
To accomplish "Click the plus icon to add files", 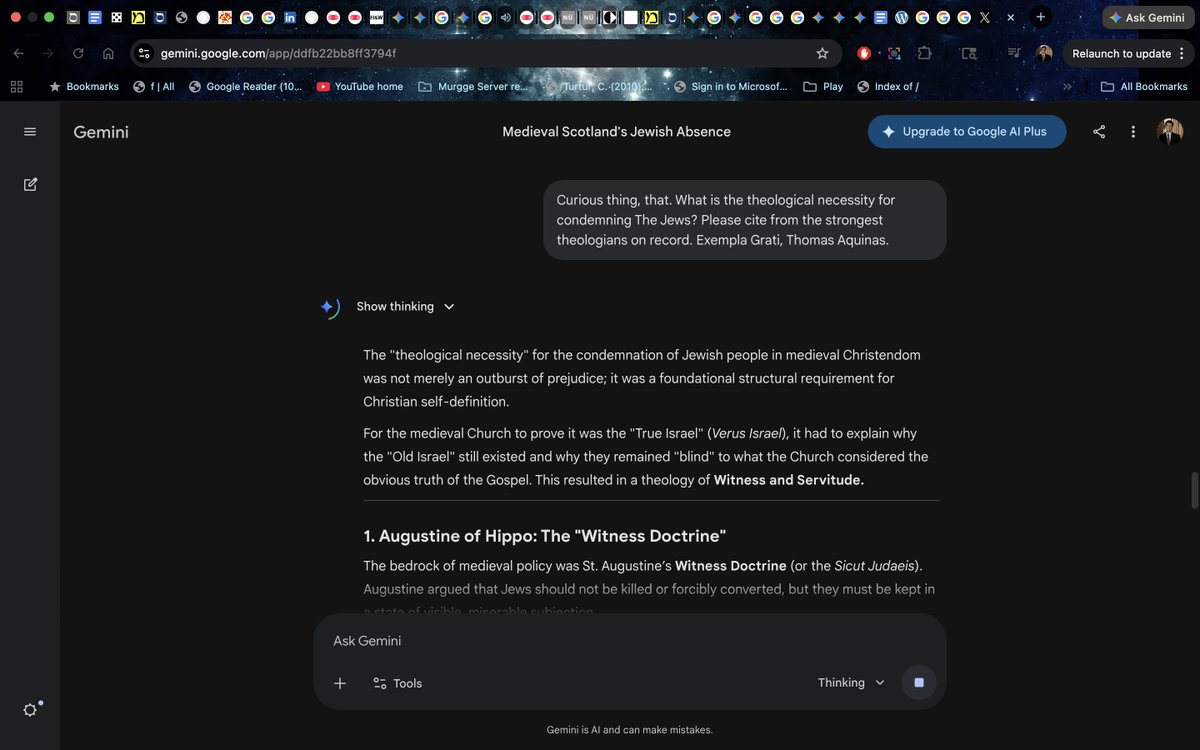I will 340,683.
